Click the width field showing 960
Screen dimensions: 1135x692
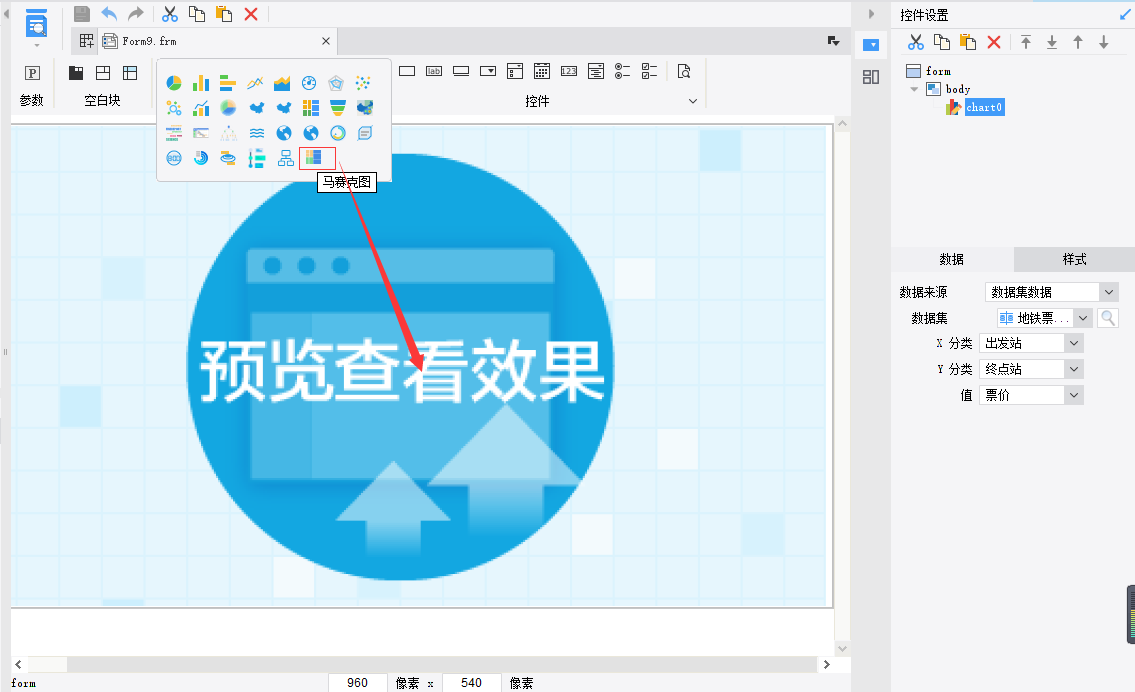358,683
